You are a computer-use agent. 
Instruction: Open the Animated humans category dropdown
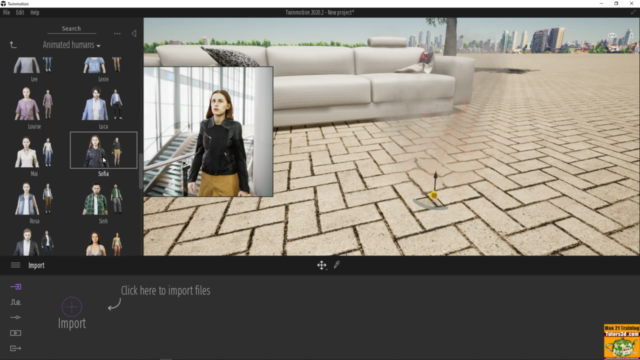pyautogui.click(x=71, y=45)
